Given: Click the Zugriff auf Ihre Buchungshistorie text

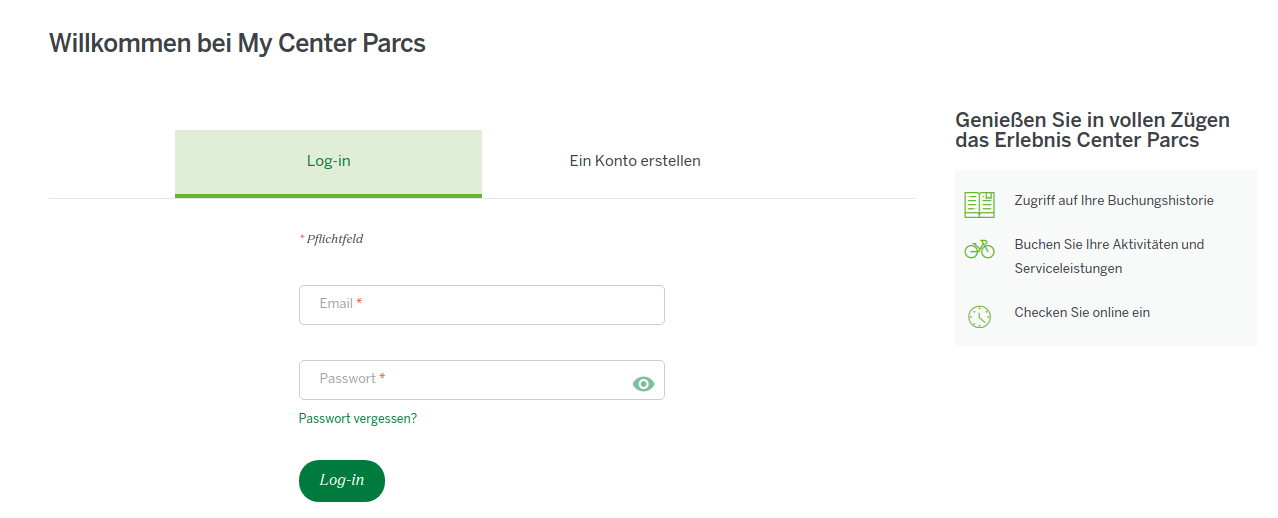Looking at the screenshot, I should 1113,201.
